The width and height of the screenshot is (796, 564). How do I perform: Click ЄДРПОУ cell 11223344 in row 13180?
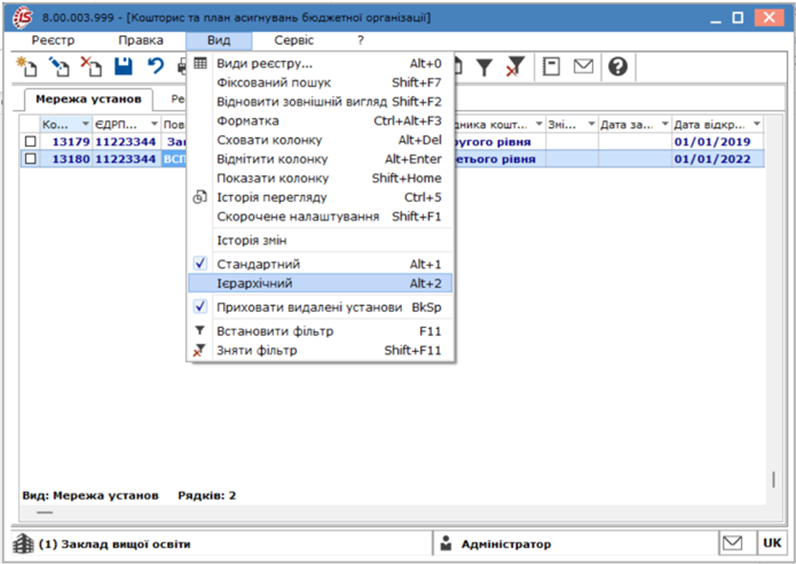125,159
